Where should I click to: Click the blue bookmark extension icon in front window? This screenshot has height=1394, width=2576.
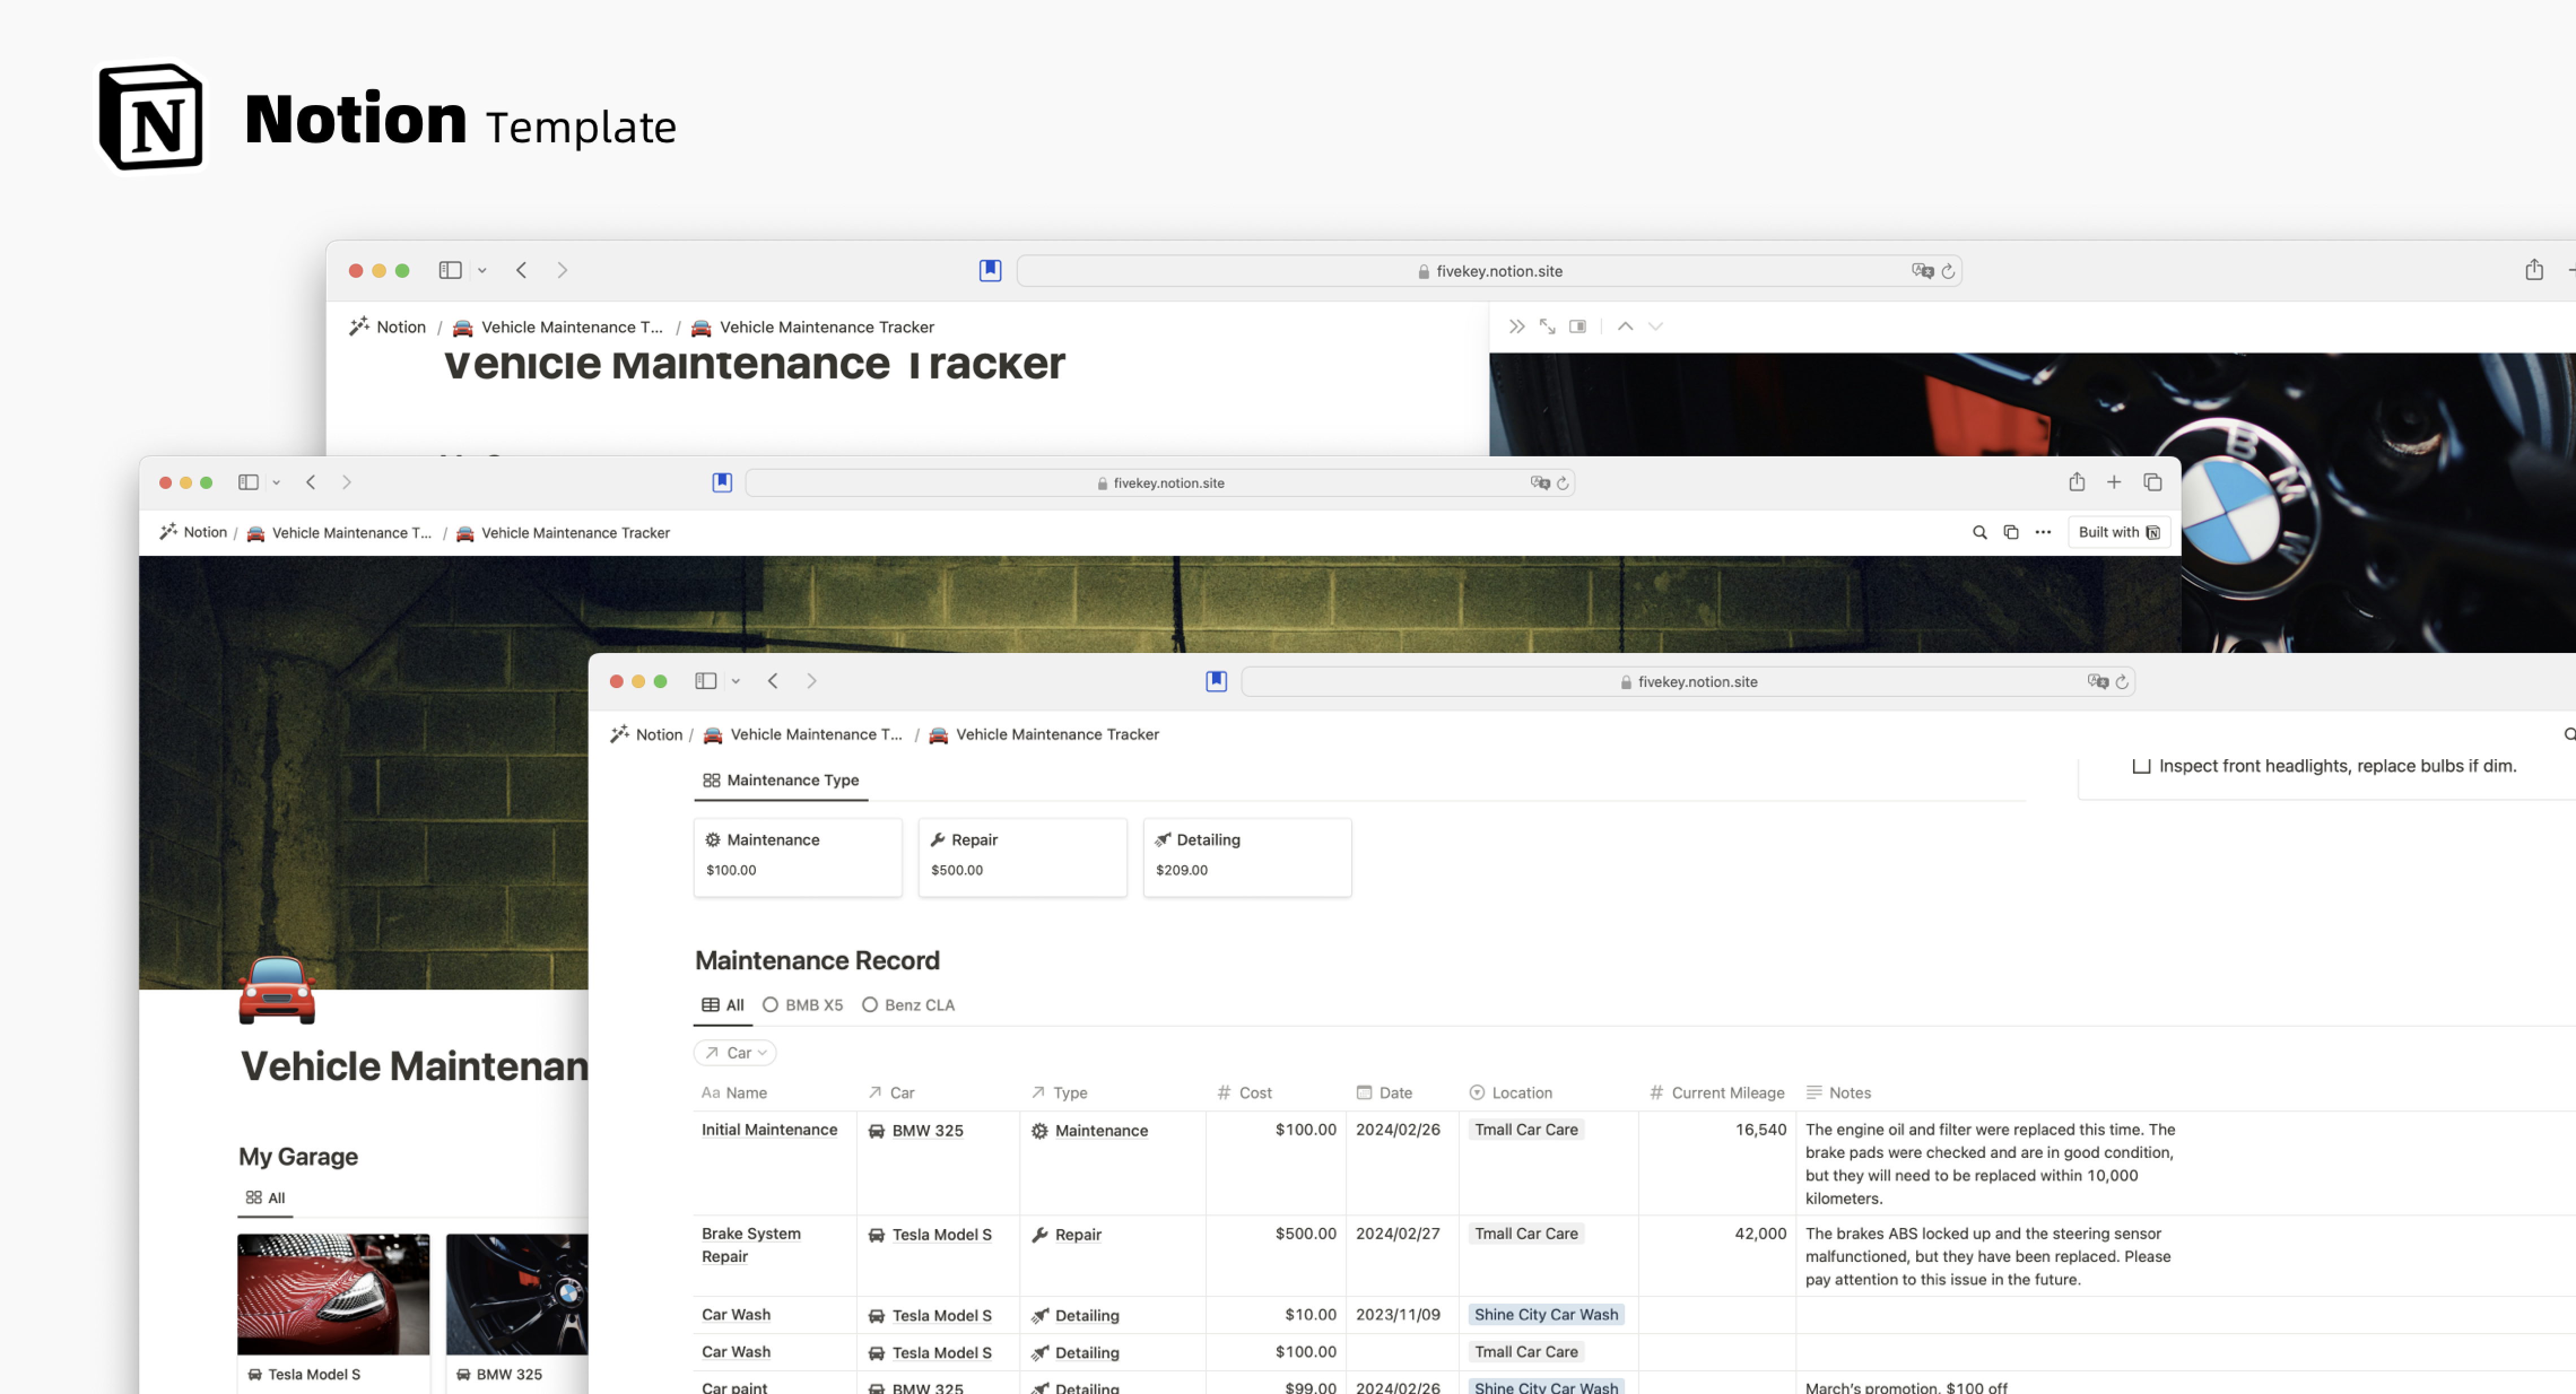pyautogui.click(x=1216, y=681)
